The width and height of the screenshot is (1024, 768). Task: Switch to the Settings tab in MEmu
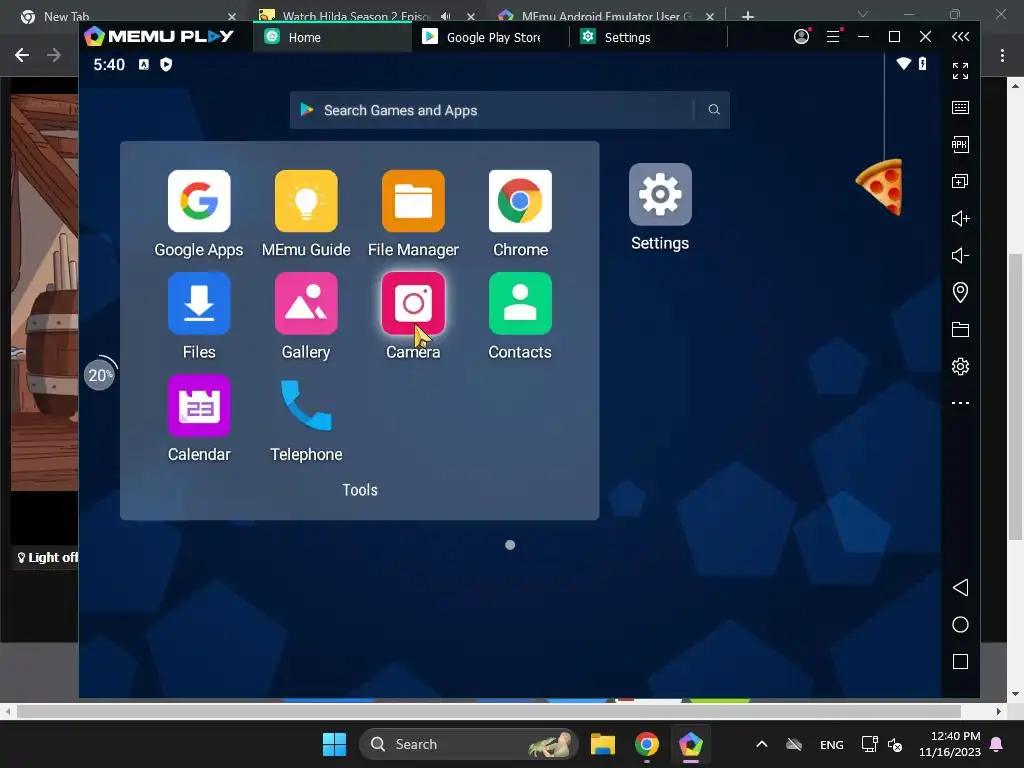point(648,37)
